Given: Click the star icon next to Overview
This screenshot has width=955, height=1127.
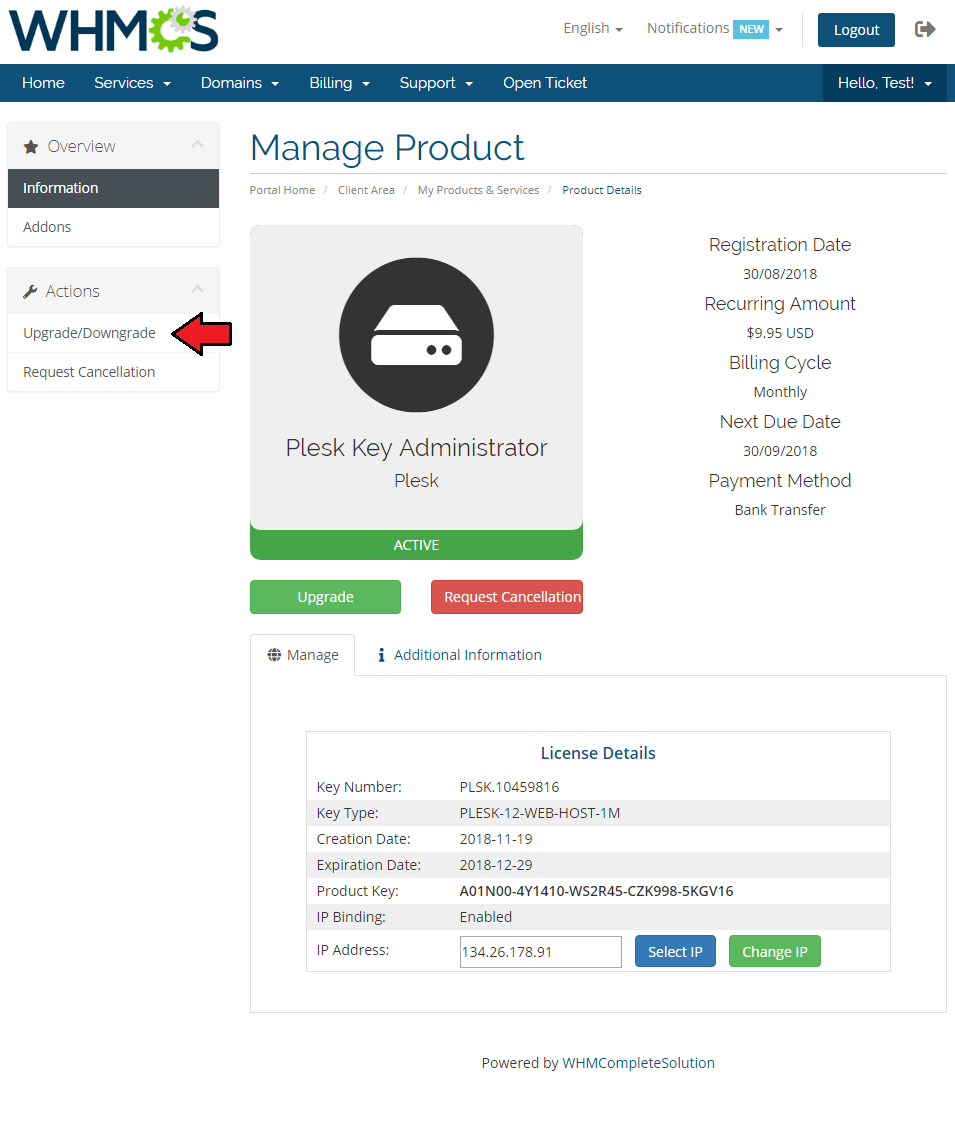Looking at the screenshot, I should (x=31, y=147).
